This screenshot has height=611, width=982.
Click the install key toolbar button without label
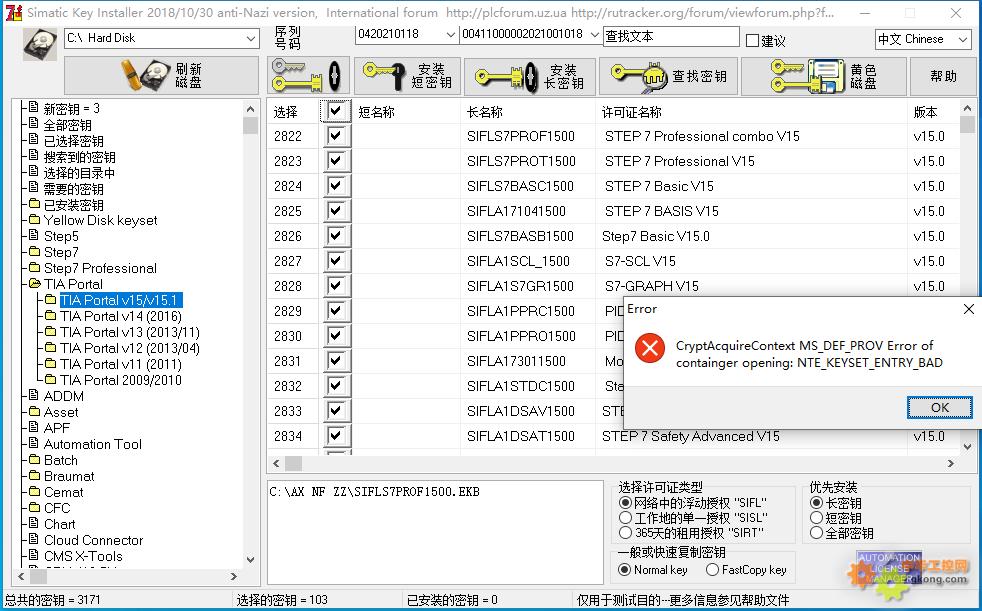[308, 76]
